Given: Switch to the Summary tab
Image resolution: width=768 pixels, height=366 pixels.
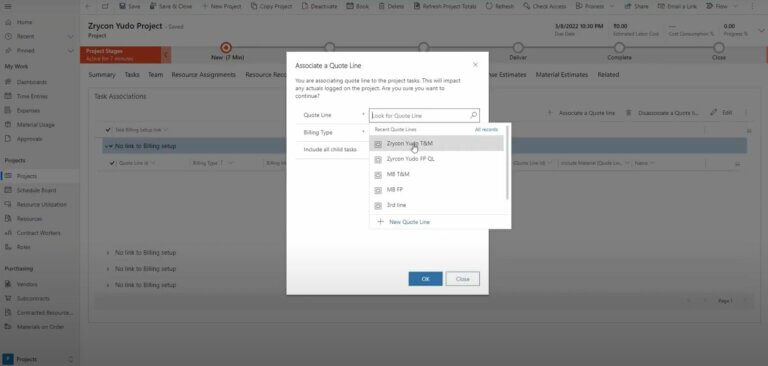Looking at the screenshot, I should click(102, 75).
